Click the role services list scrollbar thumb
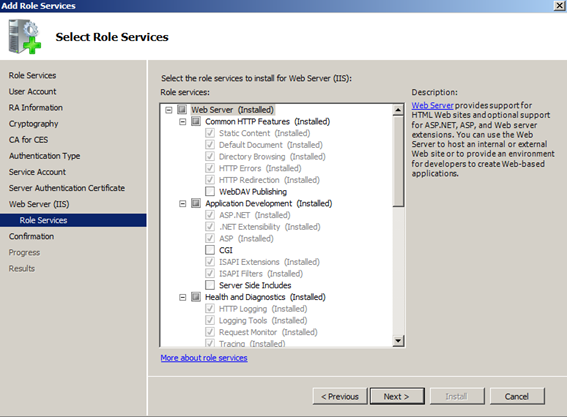The width and height of the screenshot is (567, 417). point(398,161)
